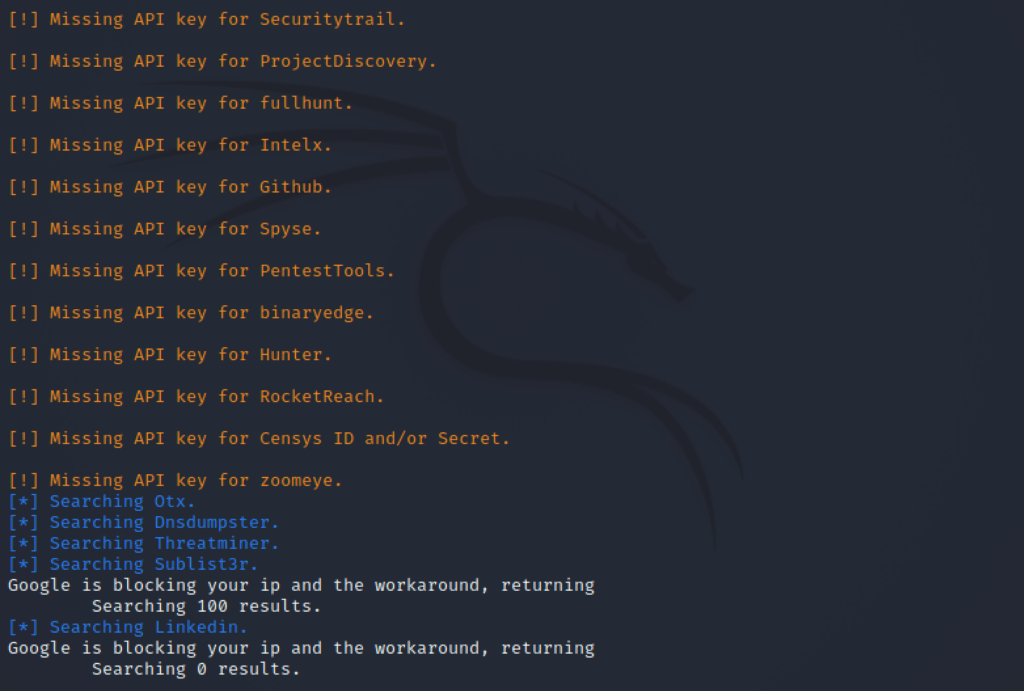Image resolution: width=1024 pixels, height=691 pixels.
Task: Click the Searching 100 results text
Action: point(206,606)
